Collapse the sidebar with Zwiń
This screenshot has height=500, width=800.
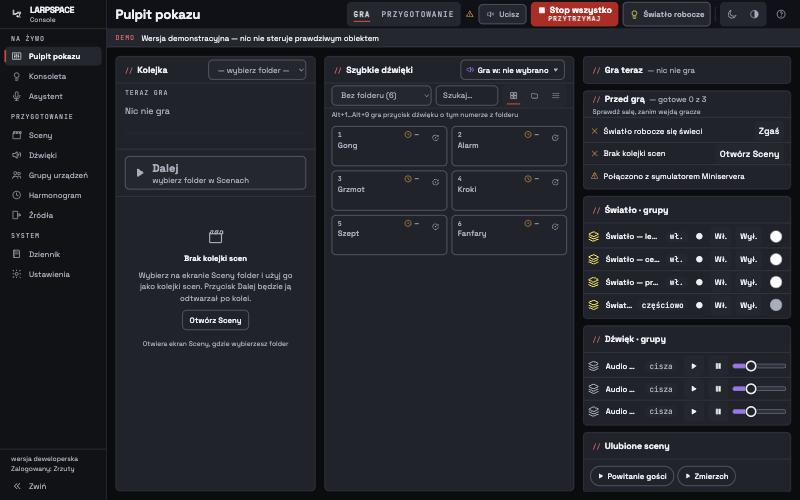pos(30,486)
